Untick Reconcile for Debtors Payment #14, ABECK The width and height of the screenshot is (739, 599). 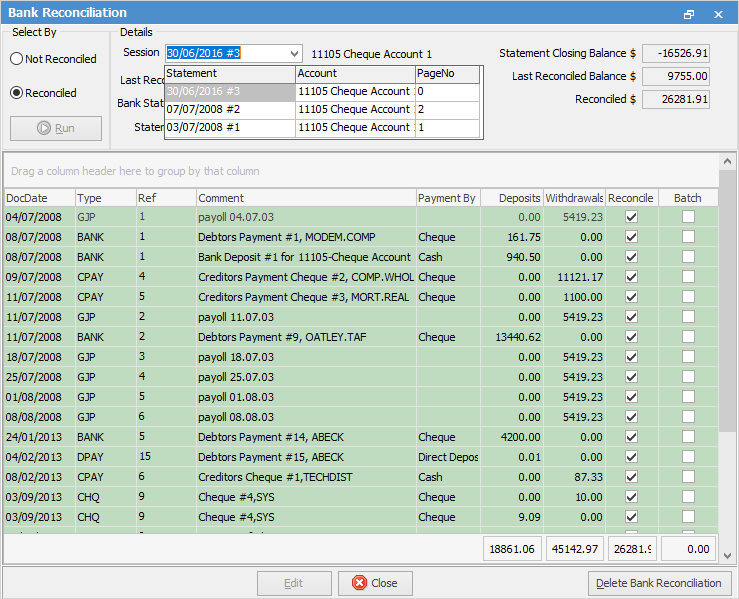coord(630,437)
